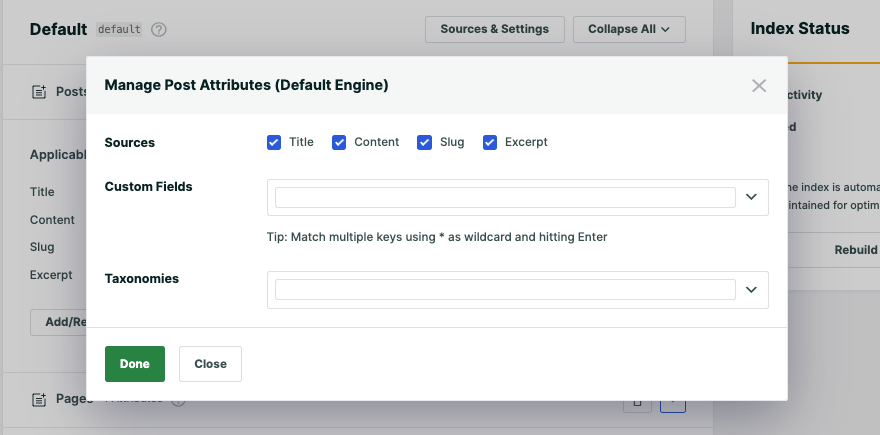Click the "Slug" attribute row in background
880x435 pixels.
point(42,247)
